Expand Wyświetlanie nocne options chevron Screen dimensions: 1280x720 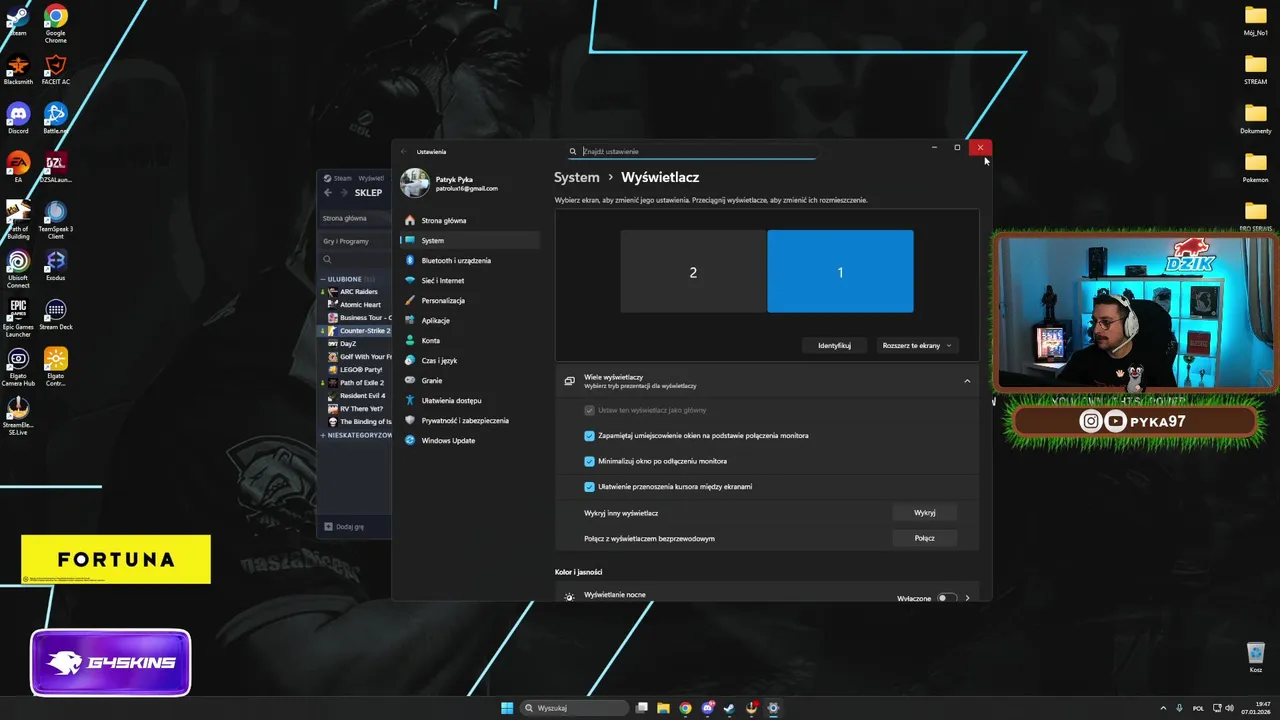click(x=967, y=598)
